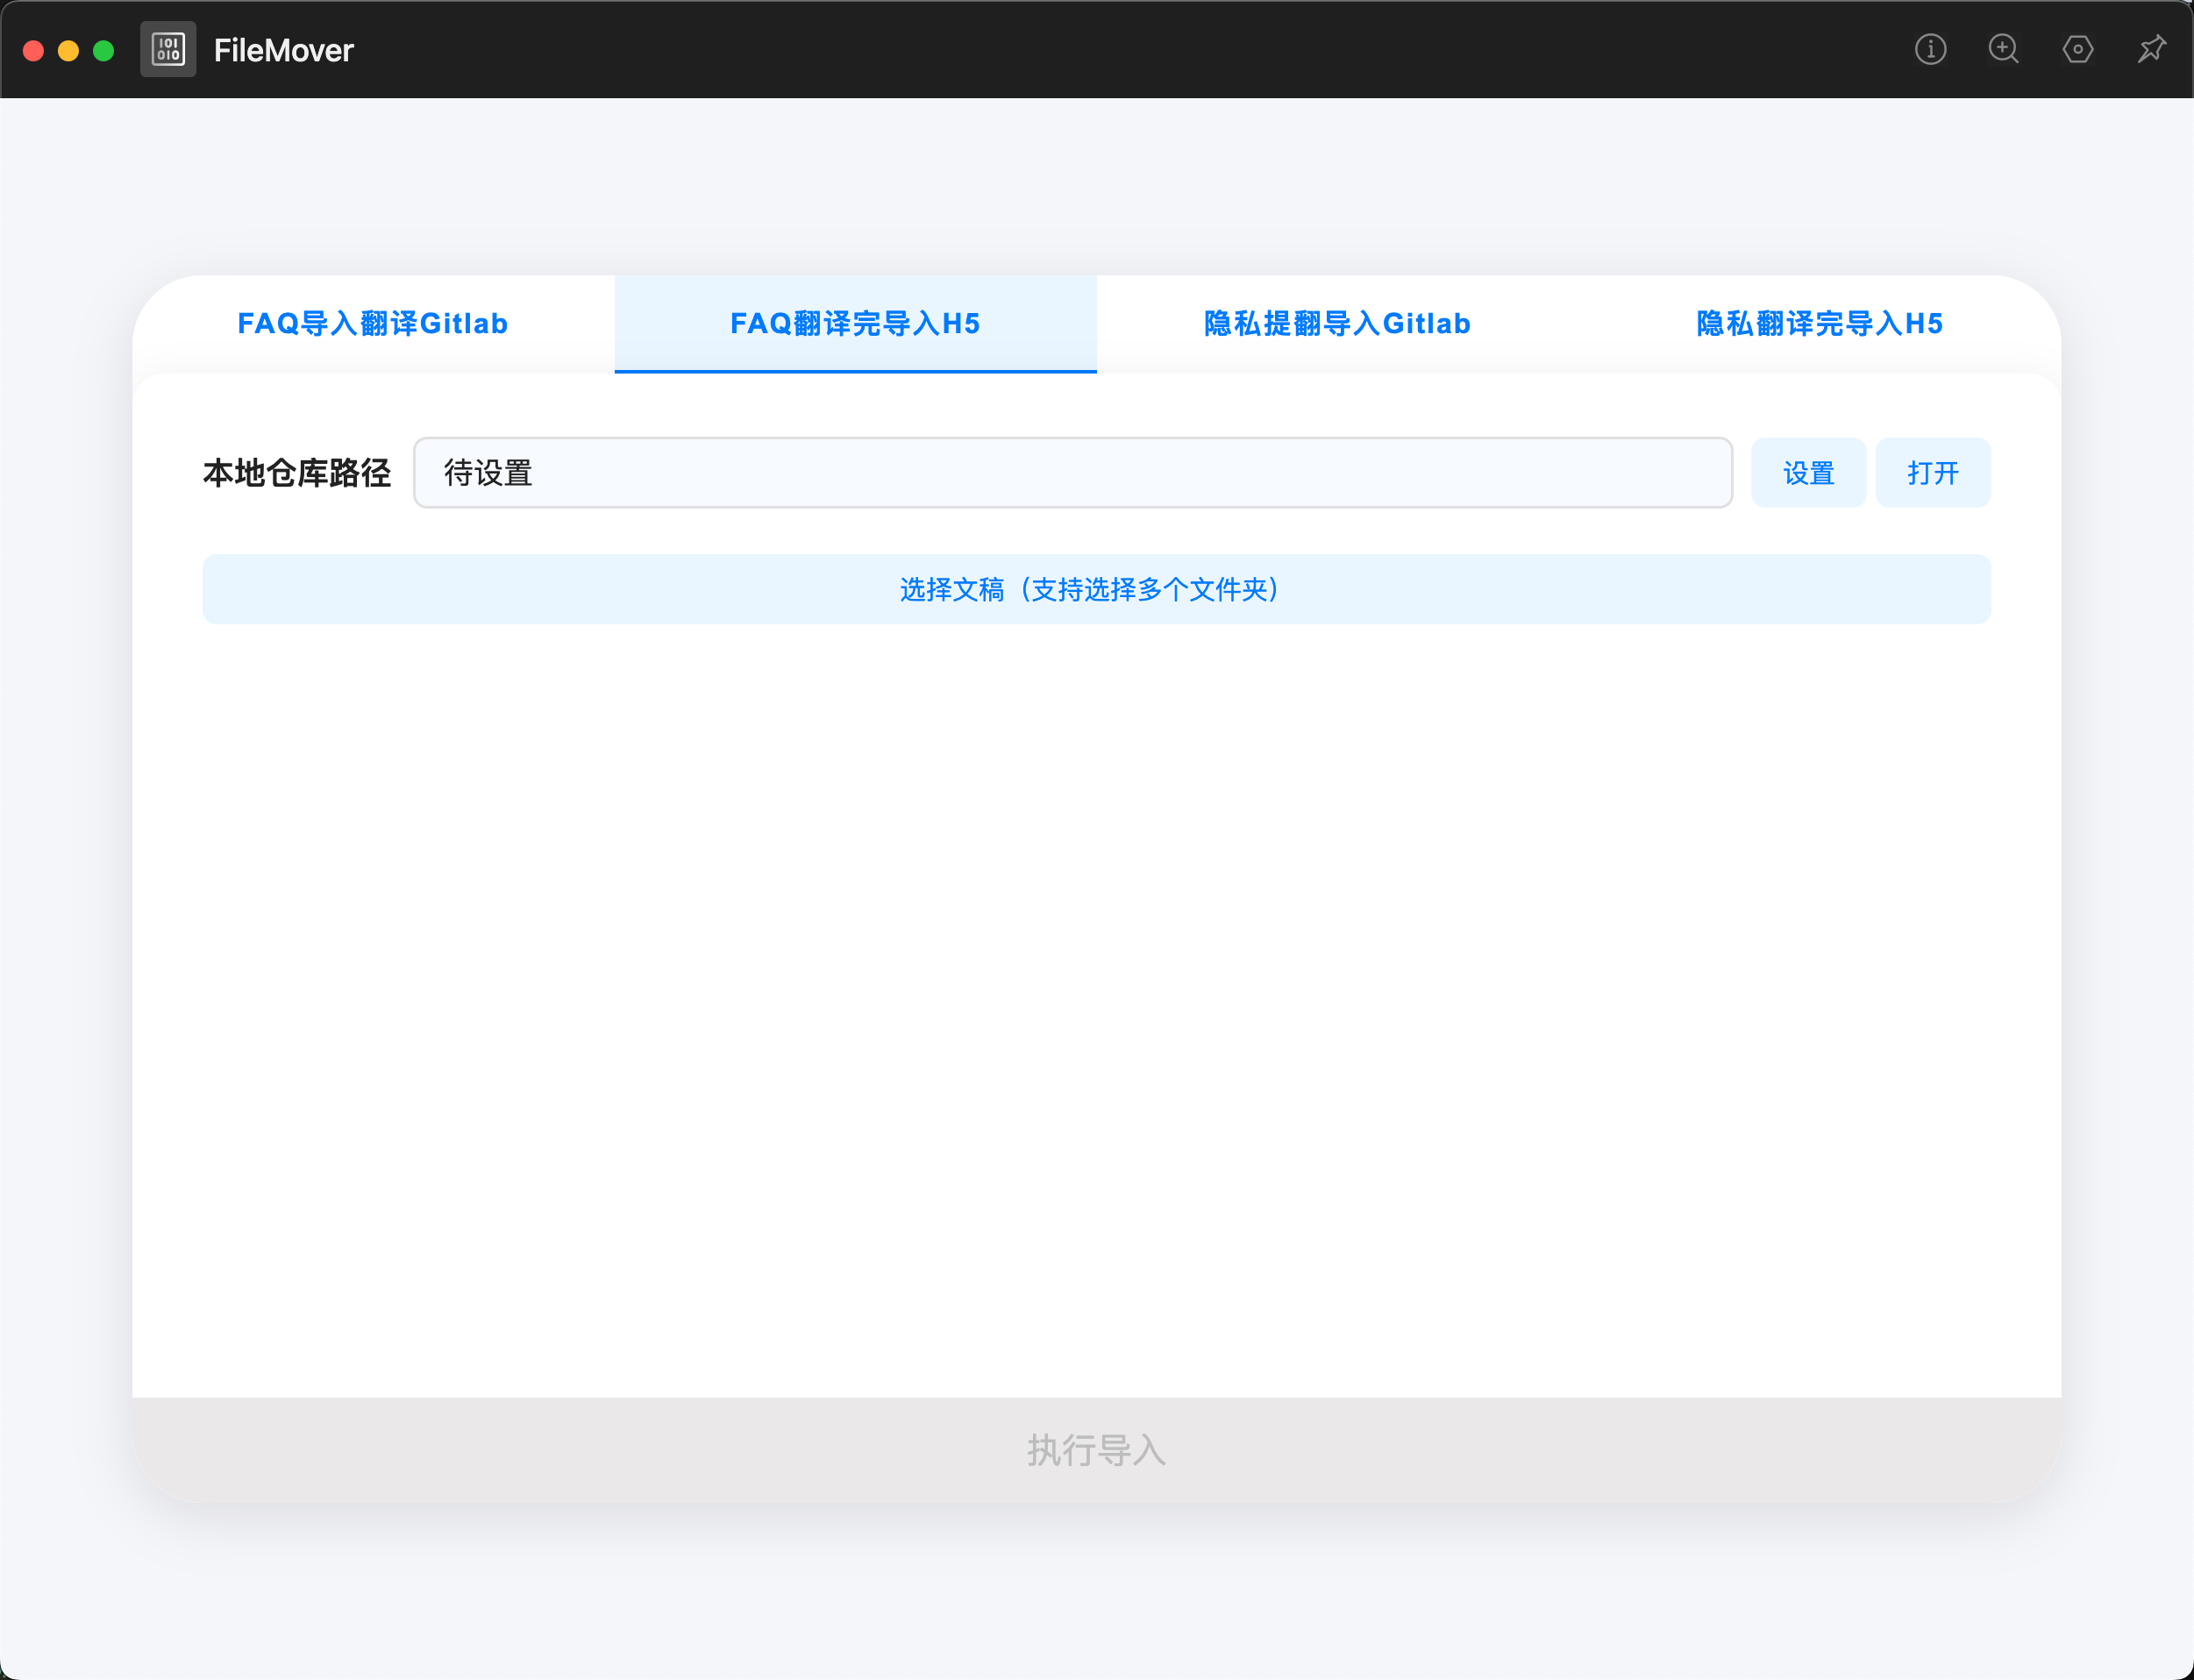Click the FileMover title text
Image resolution: width=2194 pixels, height=1680 pixels.
[x=283, y=50]
